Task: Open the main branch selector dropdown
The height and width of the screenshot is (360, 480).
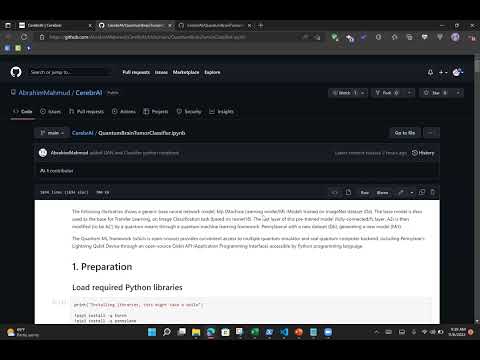Action: point(52,133)
